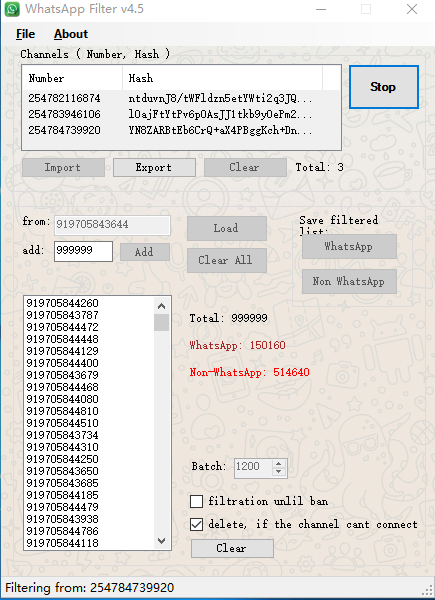Screen dimensions: 435x600
Task: Select number 919705844118 in list
Action: tap(62, 543)
